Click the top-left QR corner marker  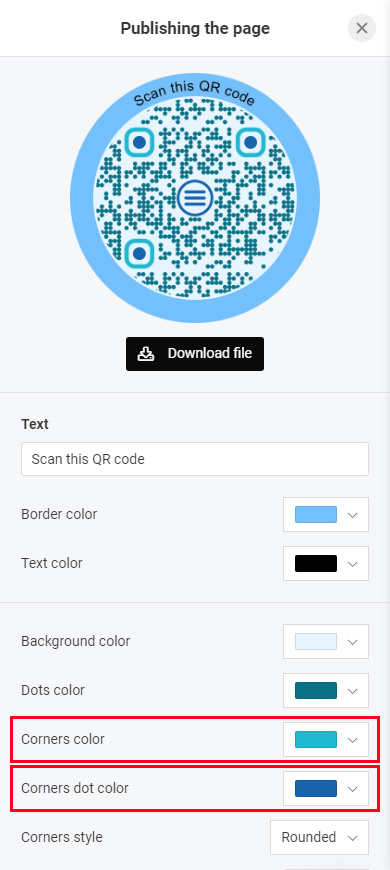[139, 143]
